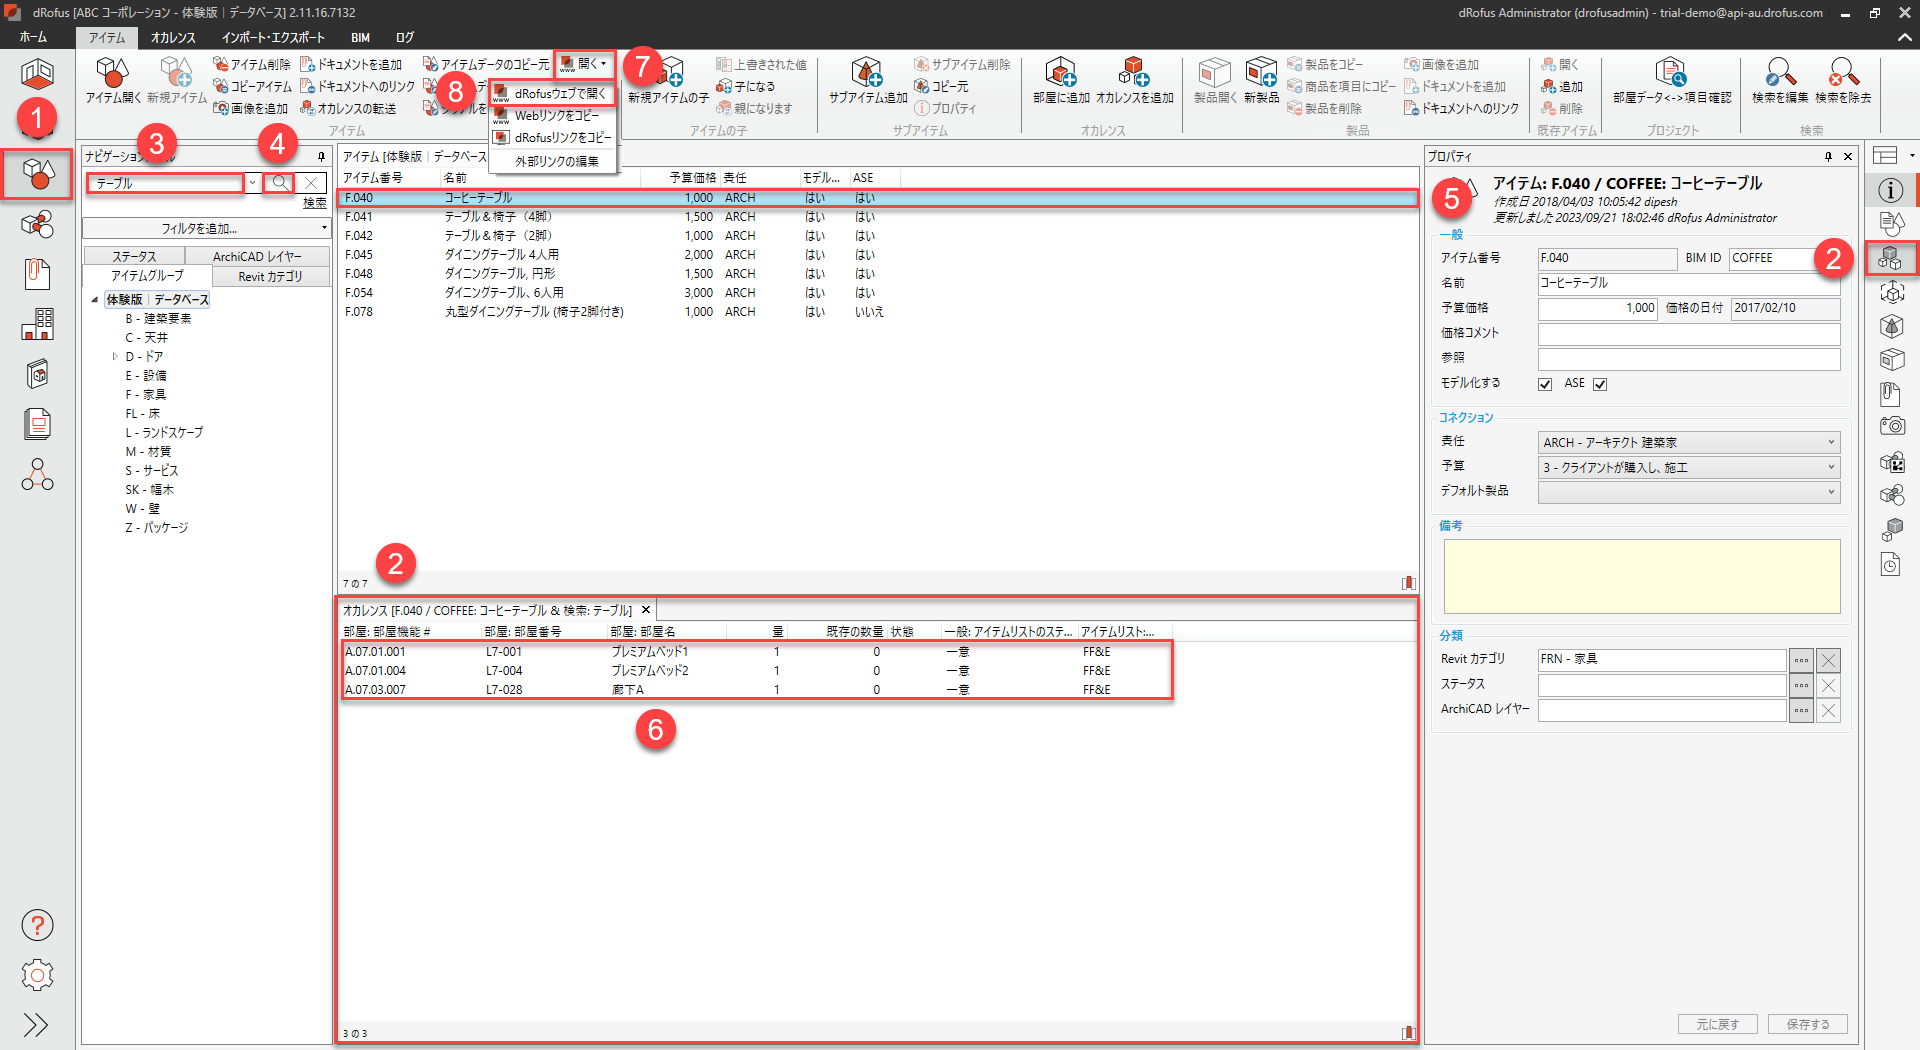Open the 責任 dropdown
The height and width of the screenshot is (1050, 1920).
(x=1688, y=442)
